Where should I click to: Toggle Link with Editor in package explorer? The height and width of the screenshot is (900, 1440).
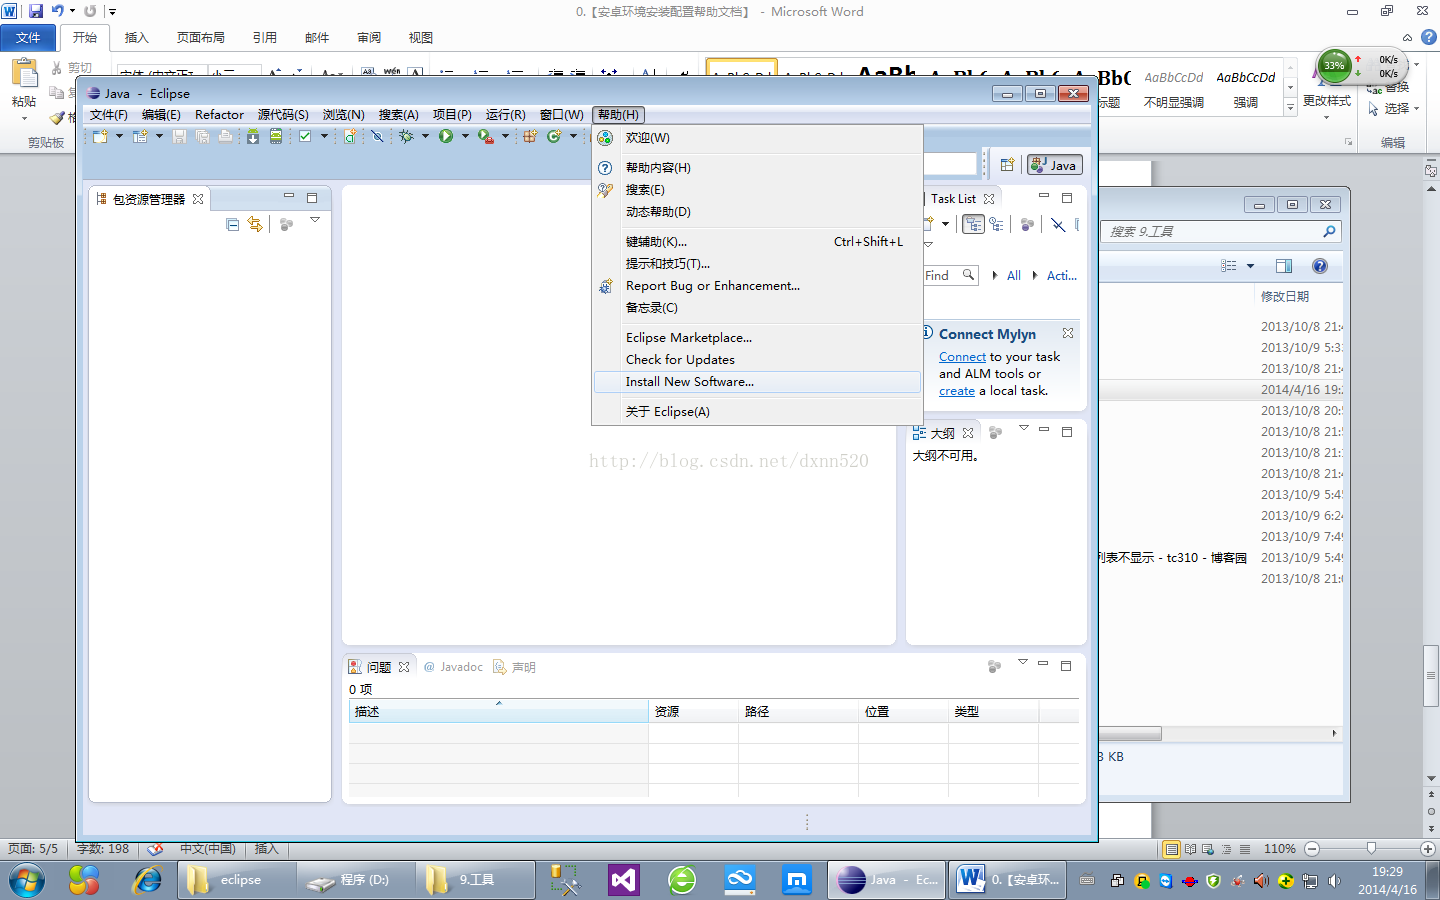tap(255, 225)
